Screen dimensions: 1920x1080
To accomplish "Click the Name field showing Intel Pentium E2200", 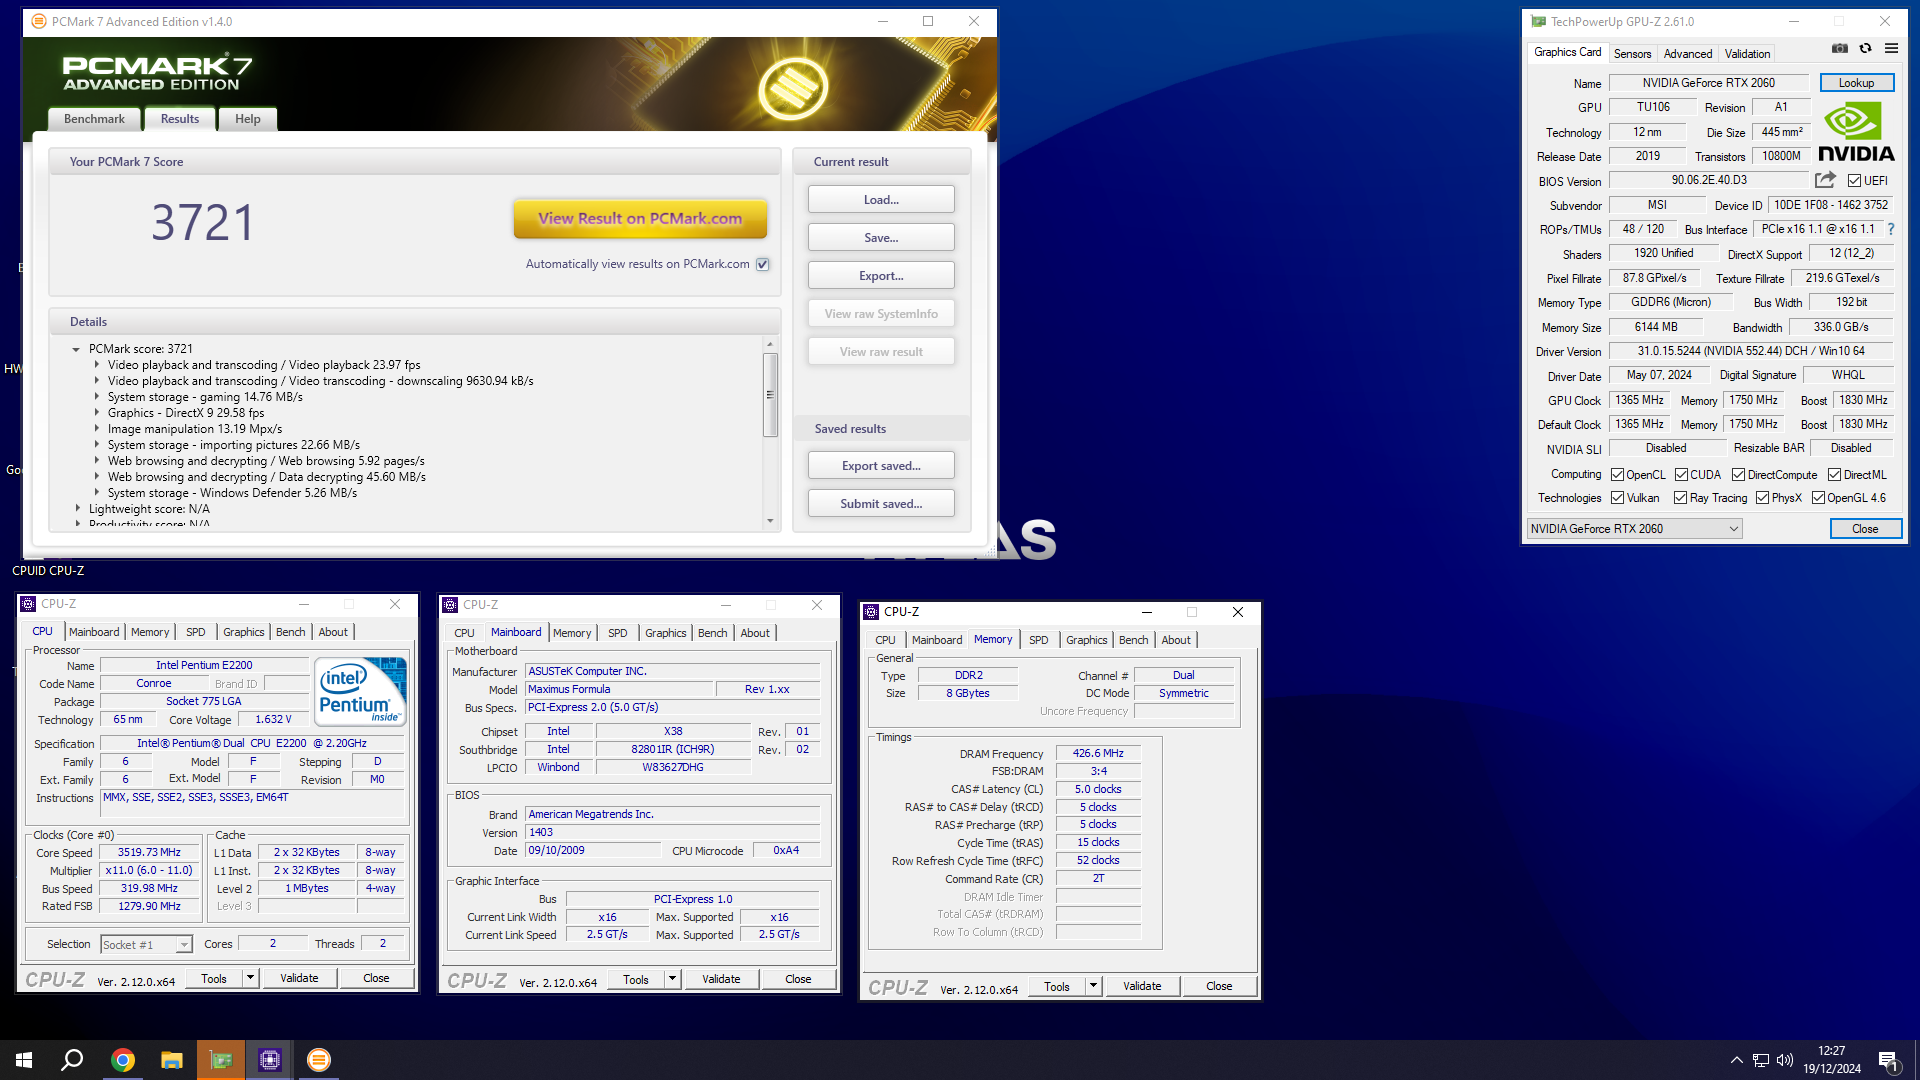I will click(x=204, y=665).
